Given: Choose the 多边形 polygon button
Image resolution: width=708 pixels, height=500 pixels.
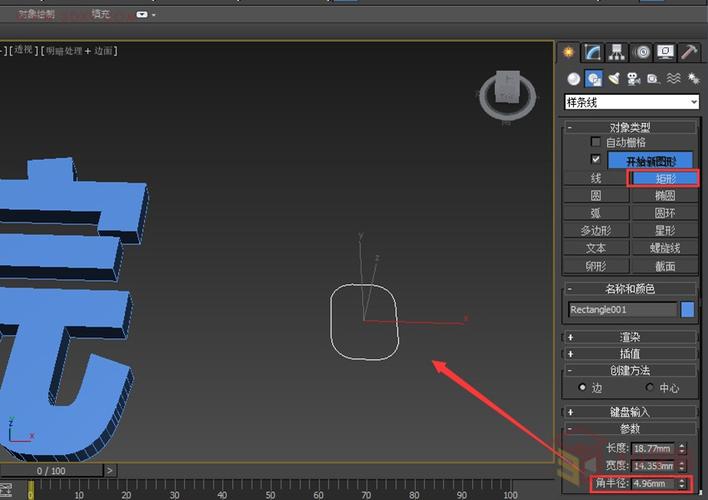Looking at the screenshot, I should pyautogui.click(x=596, y=231).
